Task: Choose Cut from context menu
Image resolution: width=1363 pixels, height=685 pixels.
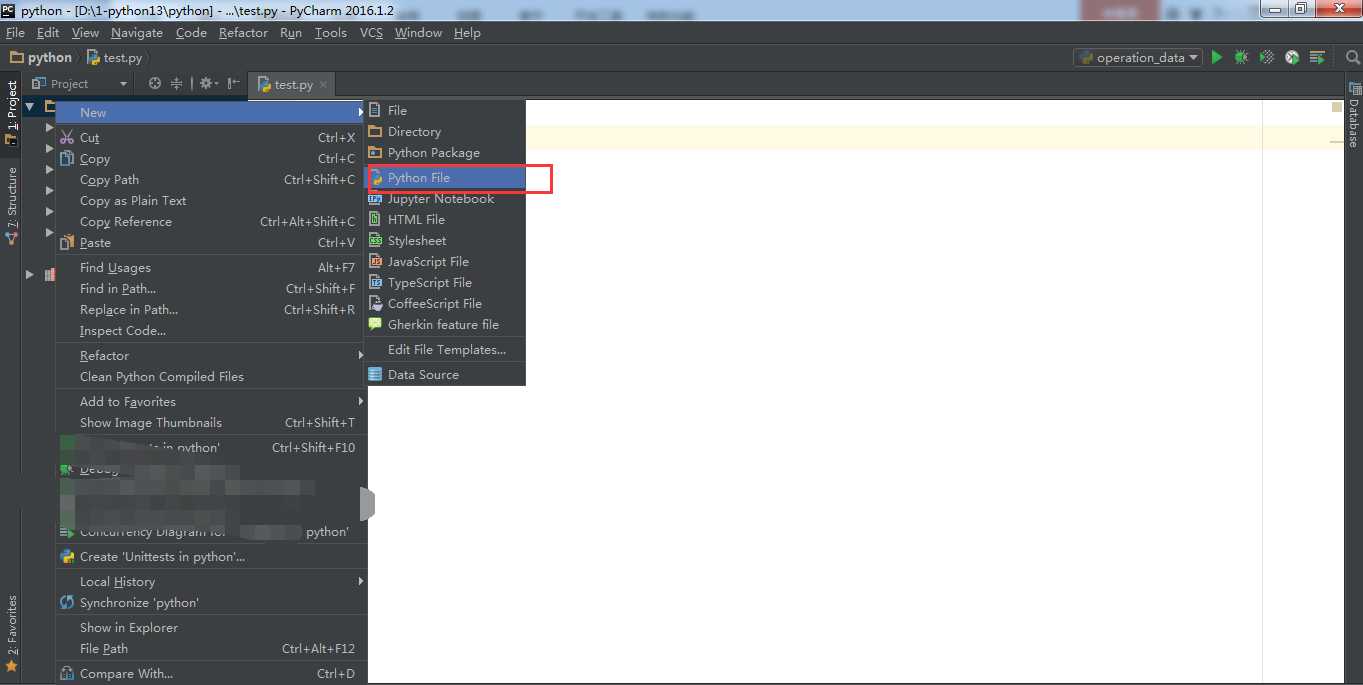Action: [211, 137]
